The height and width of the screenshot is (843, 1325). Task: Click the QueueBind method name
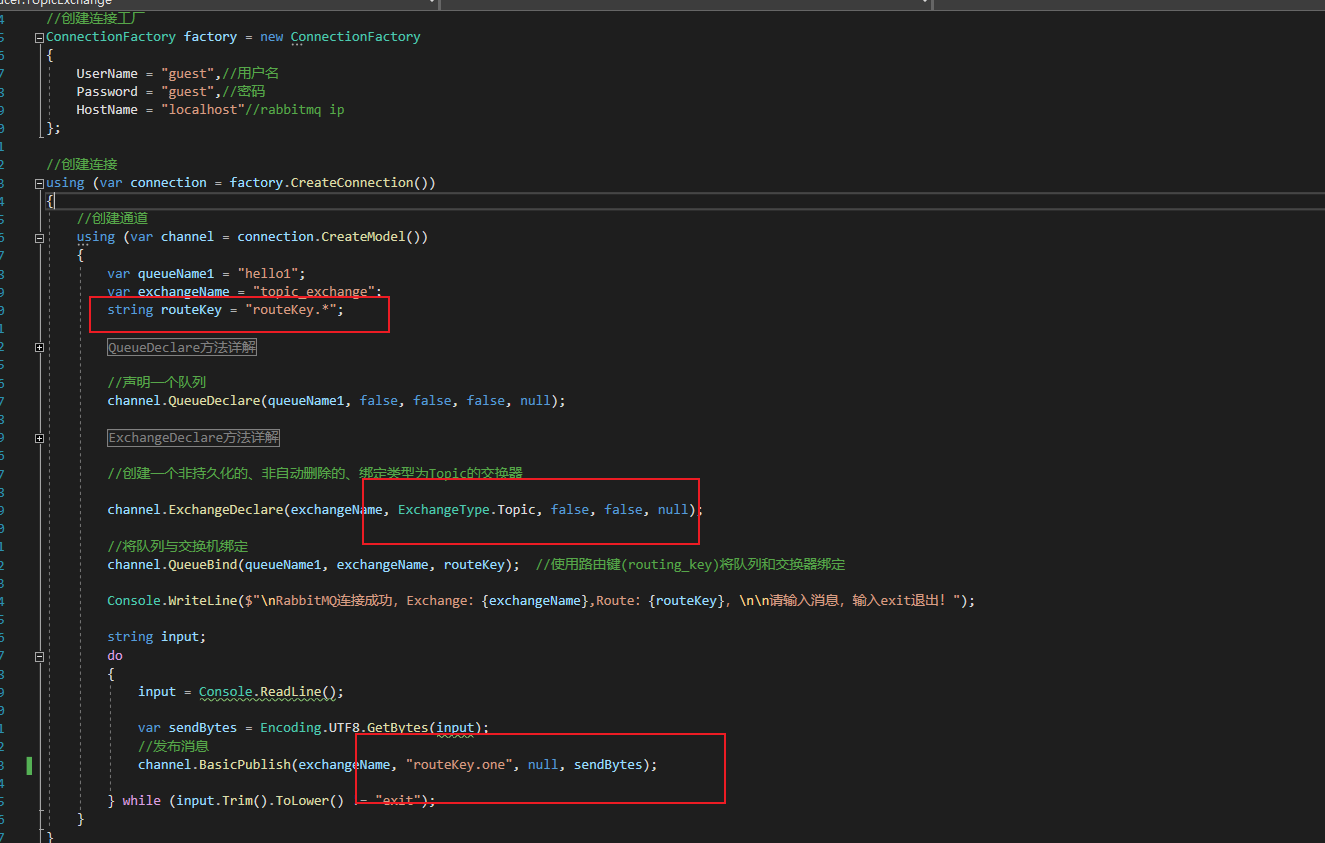202,564
